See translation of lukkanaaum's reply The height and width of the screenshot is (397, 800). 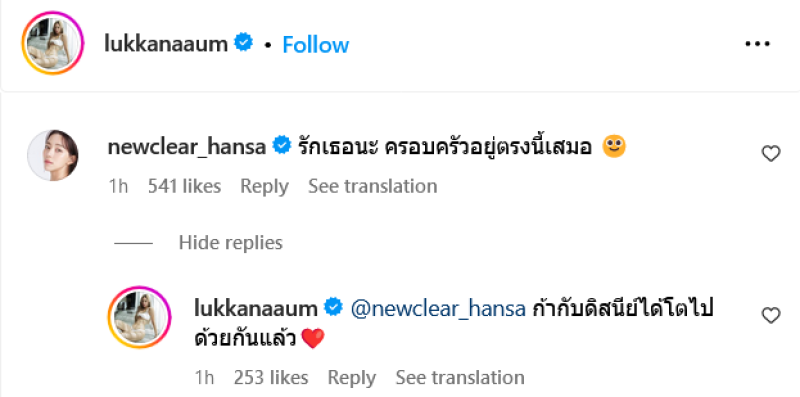[x=460, y=378]
